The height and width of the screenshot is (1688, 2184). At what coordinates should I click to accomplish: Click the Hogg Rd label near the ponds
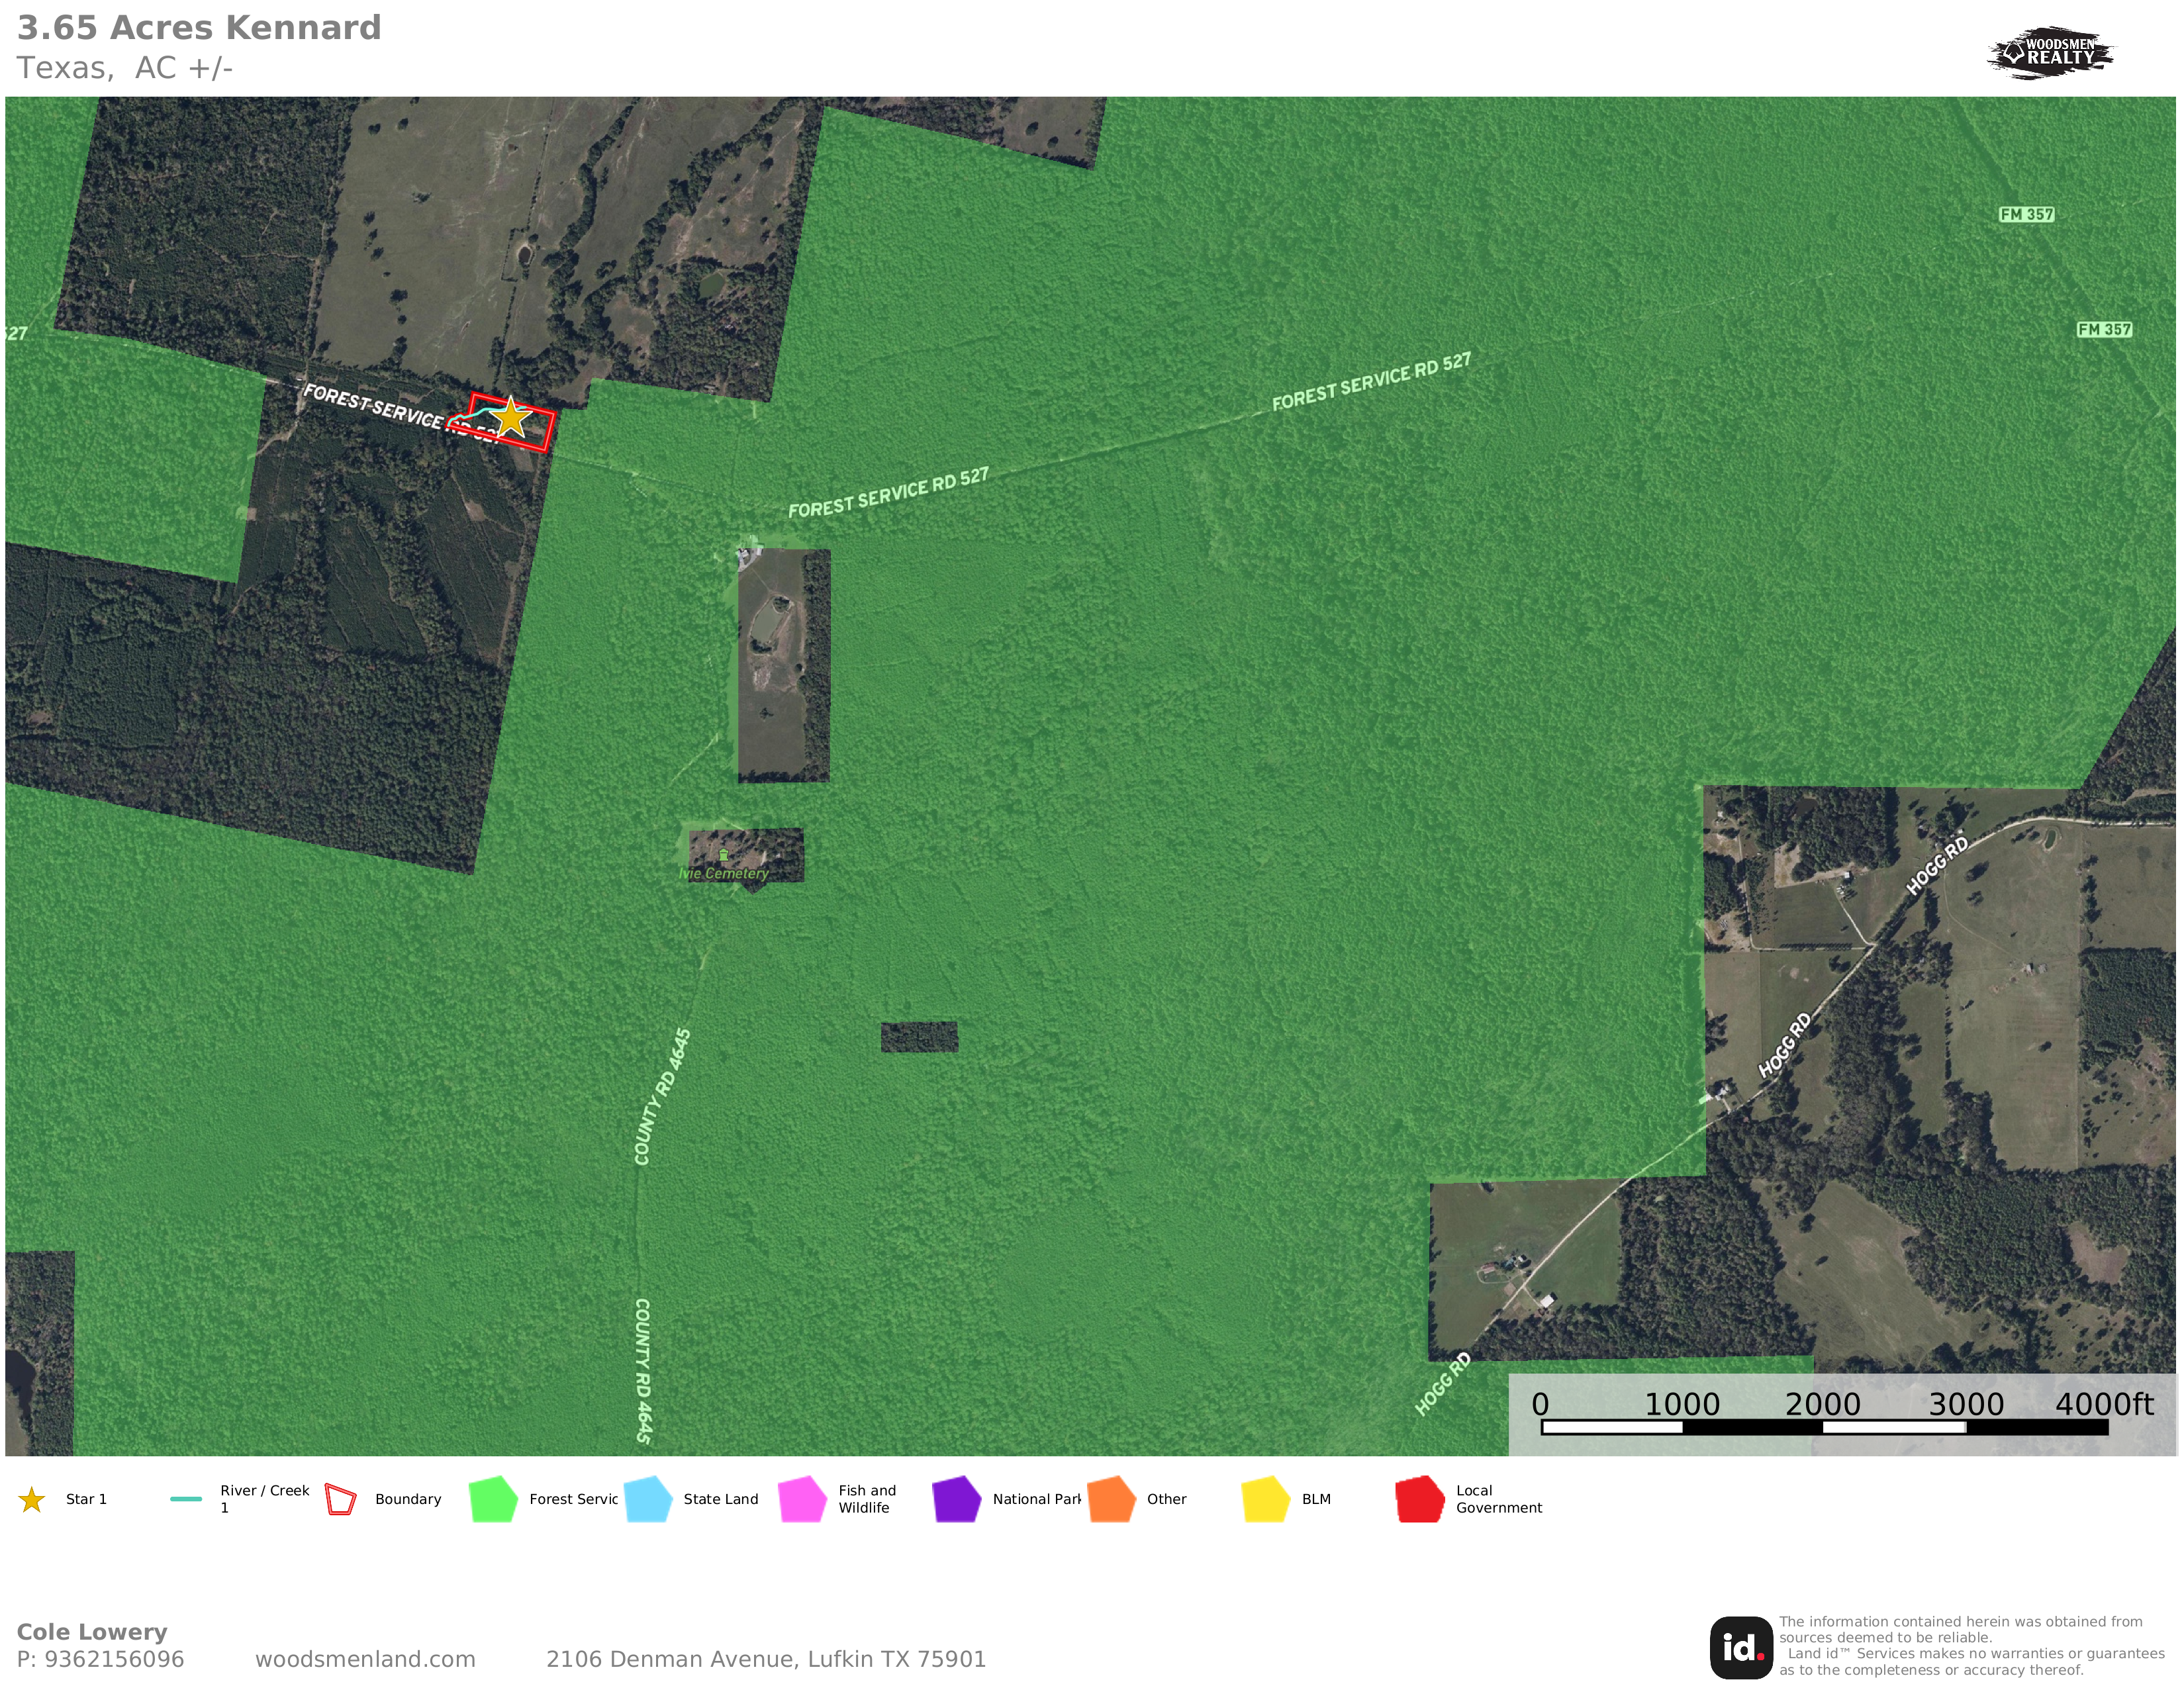pyautogui.click(x=1937, y=864)
